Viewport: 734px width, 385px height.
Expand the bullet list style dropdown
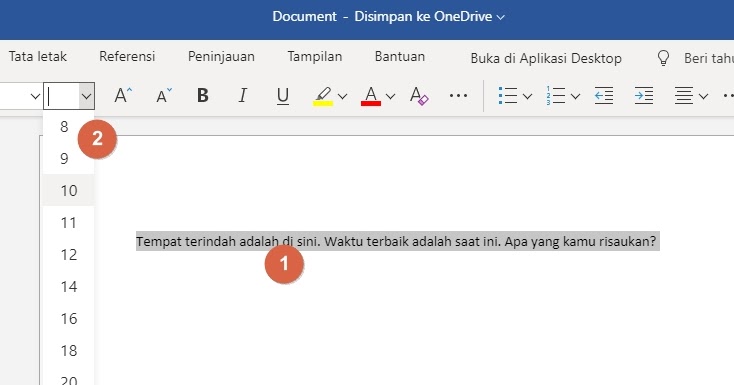point(528,96)
